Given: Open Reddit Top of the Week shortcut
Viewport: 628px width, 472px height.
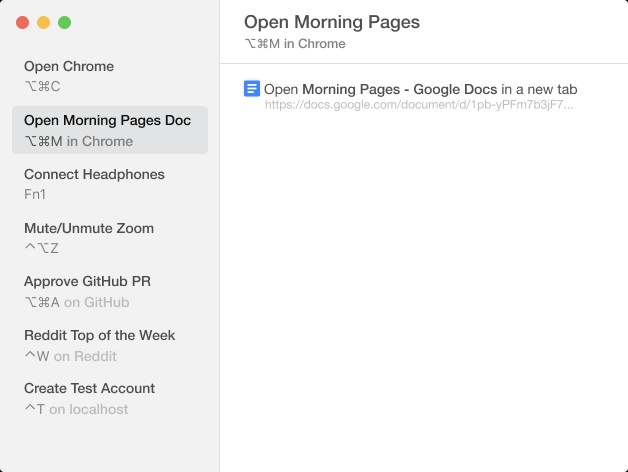Looking at the screenshot, I should point(110,345).
